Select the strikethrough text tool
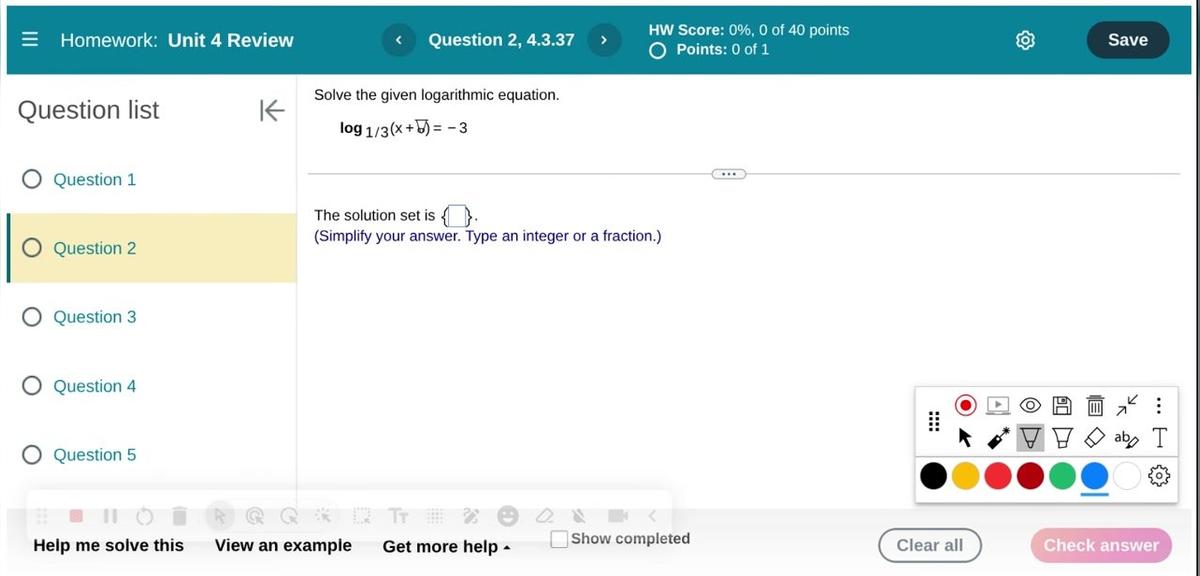Image resolution: width=1200 pixels, height=576 pixels. pyautogui.click(x=1126, y=438)
